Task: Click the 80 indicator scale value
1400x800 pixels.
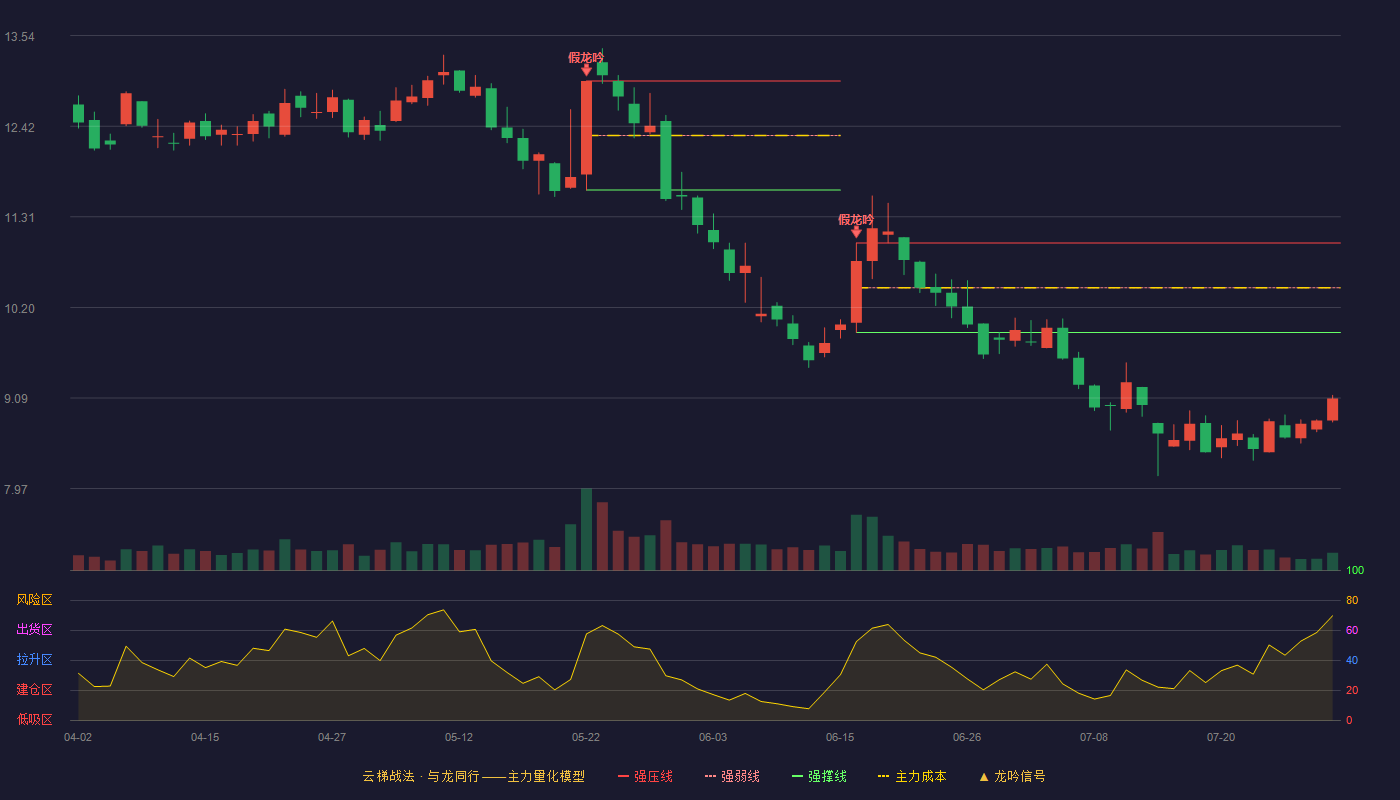Action: click(1352, 600)
